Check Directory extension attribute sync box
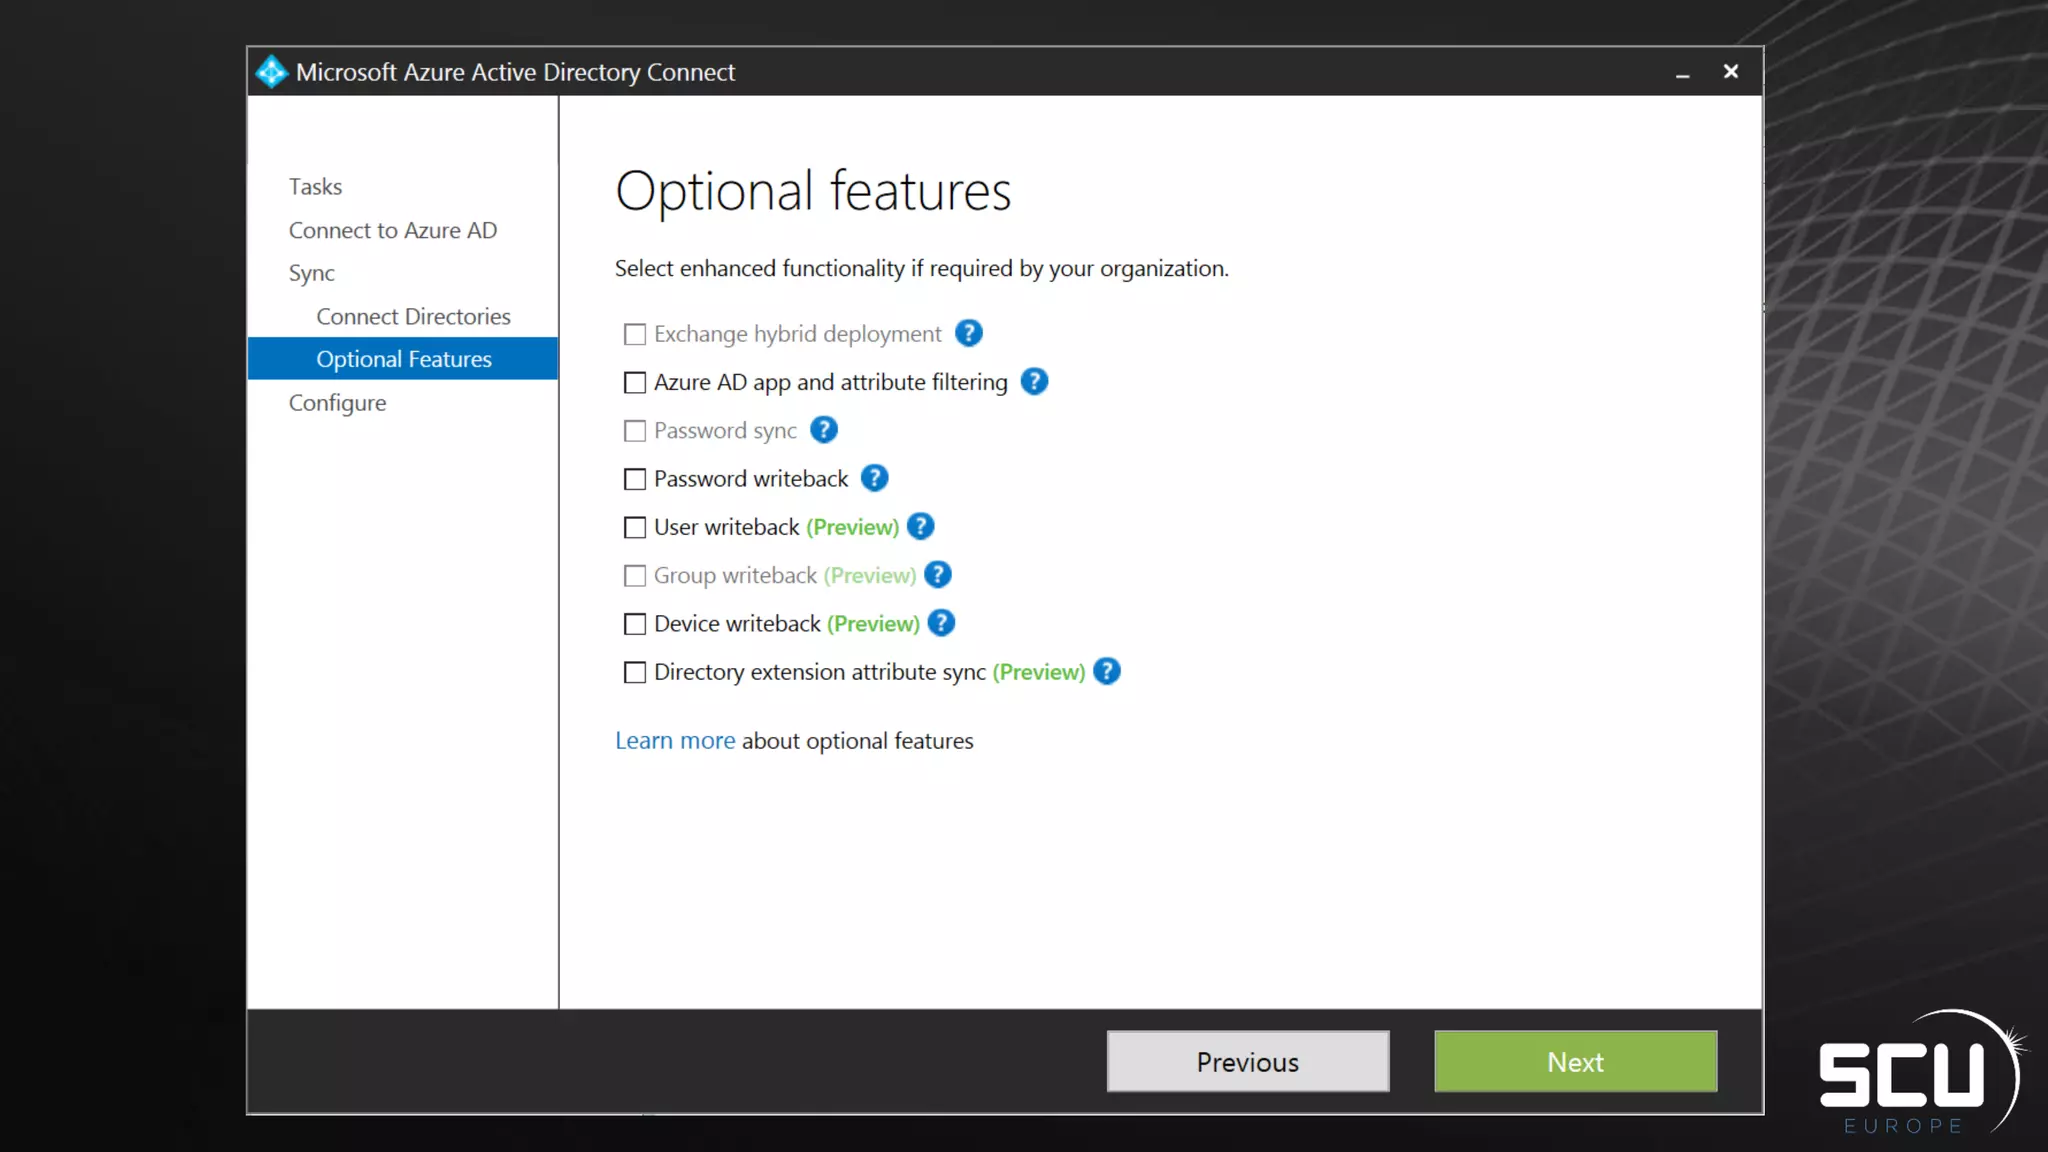Screen dimensions: 2048x1152 click(635, 672)
